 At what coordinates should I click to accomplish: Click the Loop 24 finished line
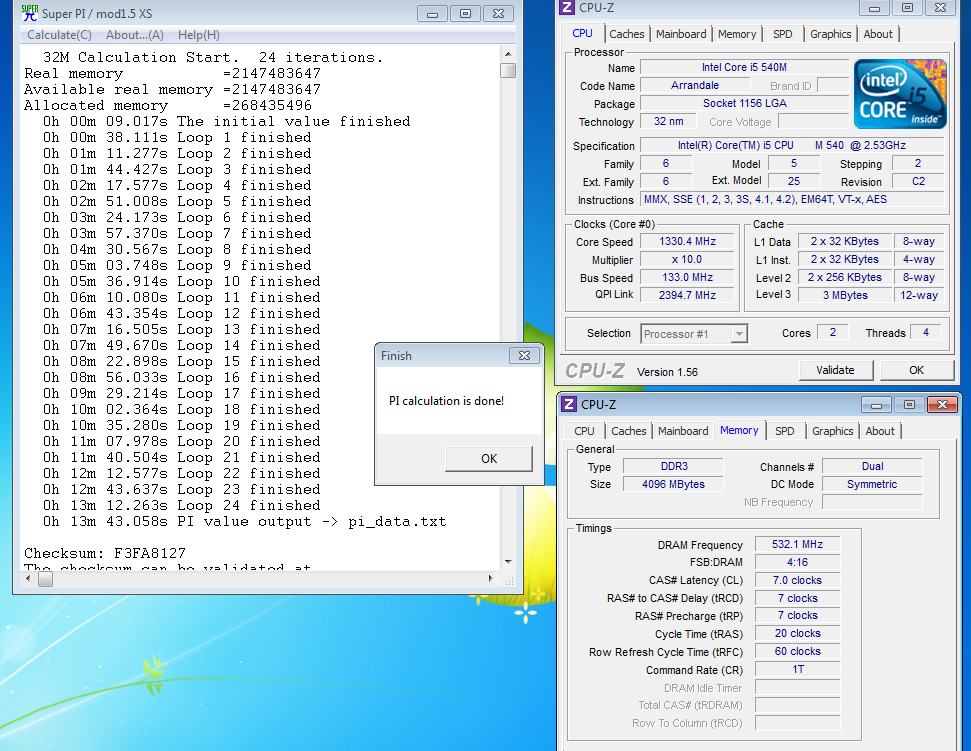(181, 505)
